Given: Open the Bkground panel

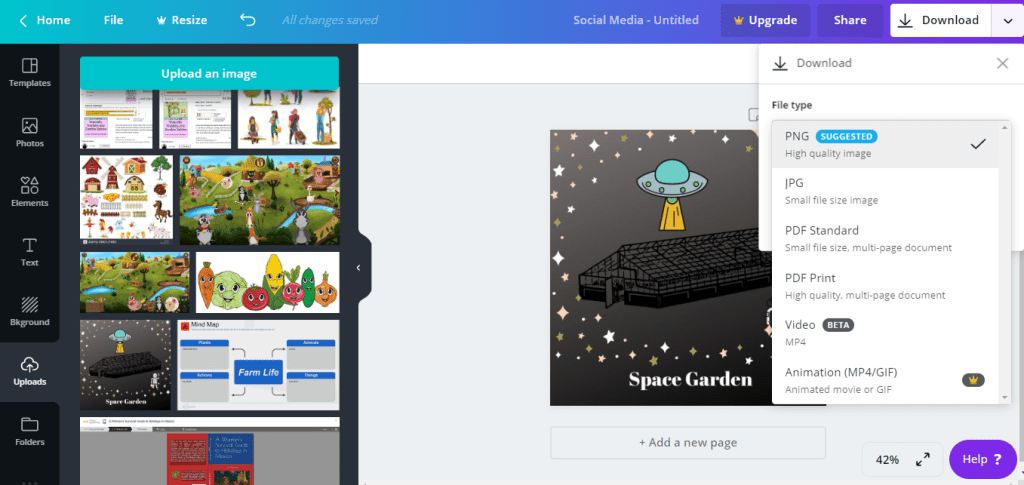Looking at the screenshot, I should click(29, 312).
